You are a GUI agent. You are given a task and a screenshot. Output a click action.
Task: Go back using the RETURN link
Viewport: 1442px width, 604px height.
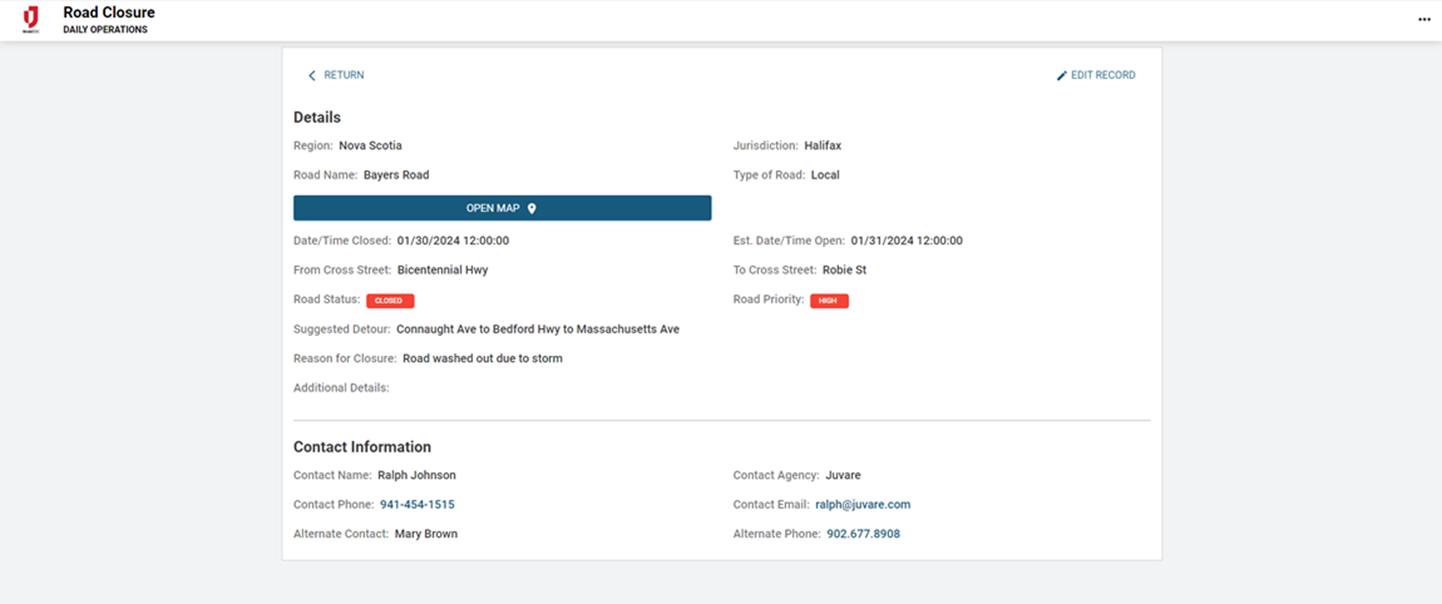click(343, 75)
